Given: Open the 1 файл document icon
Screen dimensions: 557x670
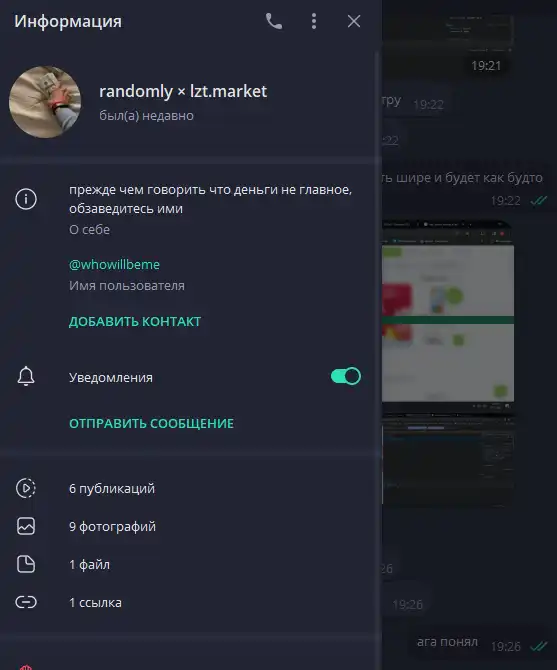Looking at the screenshot, I should tap(26, 564).
